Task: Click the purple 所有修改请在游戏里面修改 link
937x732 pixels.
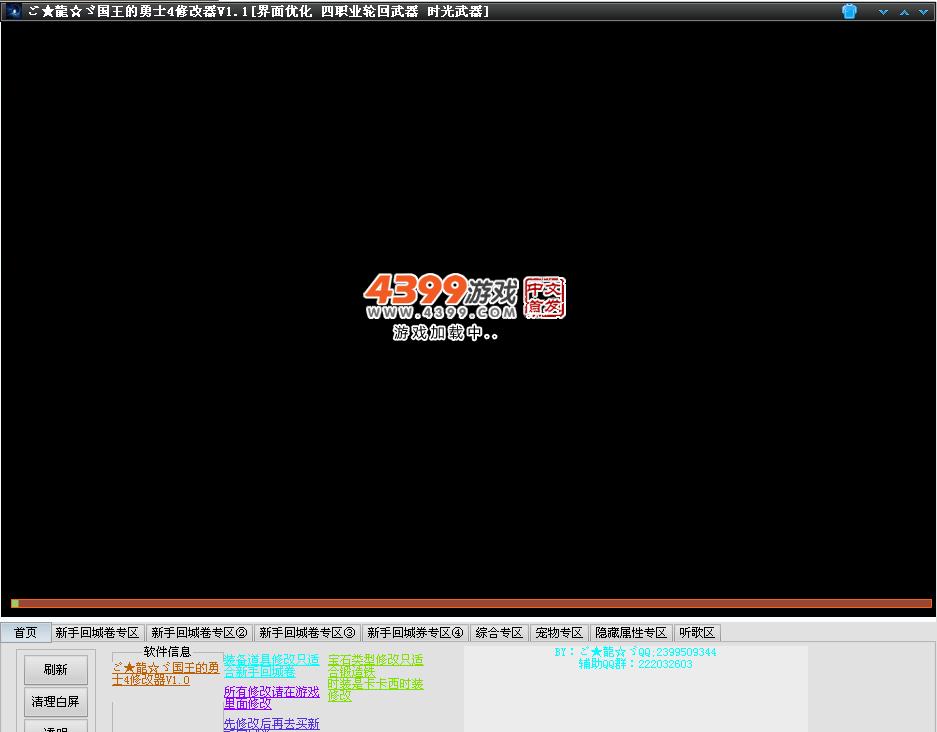Action: click(271, 697)
